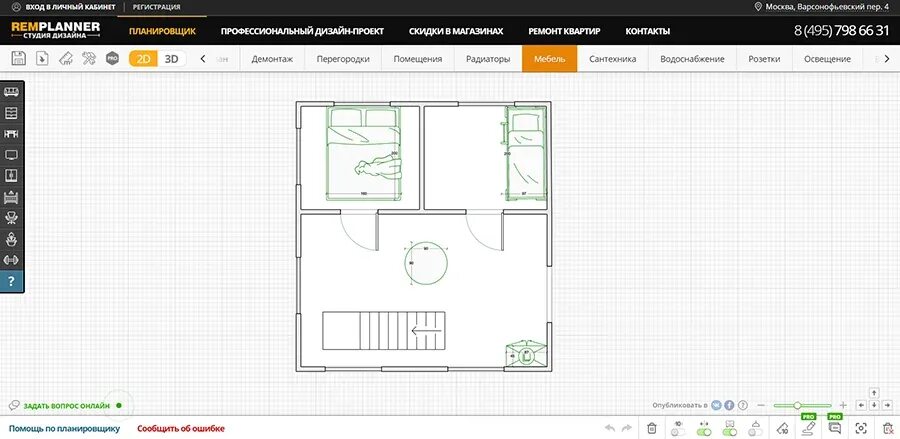900x439 pixels.
Task: Select the baby crib category icon
Action: pyautogui.click(x=11, y=197)
